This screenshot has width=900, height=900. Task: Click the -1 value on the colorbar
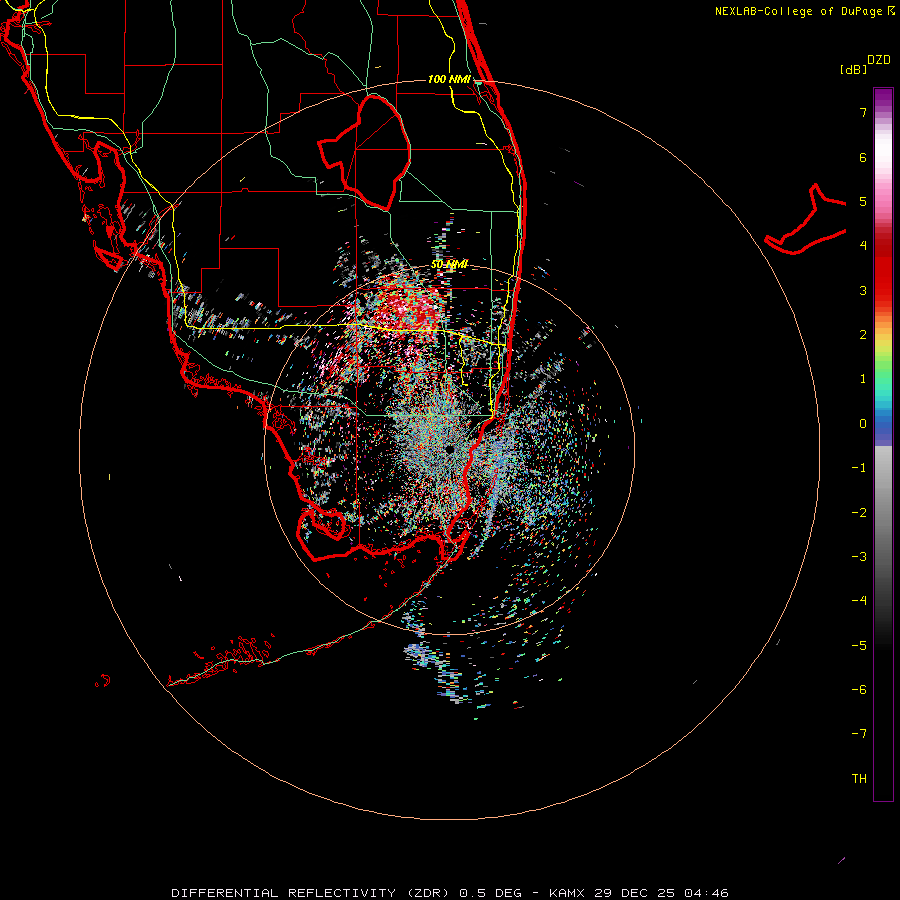pyautogui.click(x=859, y=468)
